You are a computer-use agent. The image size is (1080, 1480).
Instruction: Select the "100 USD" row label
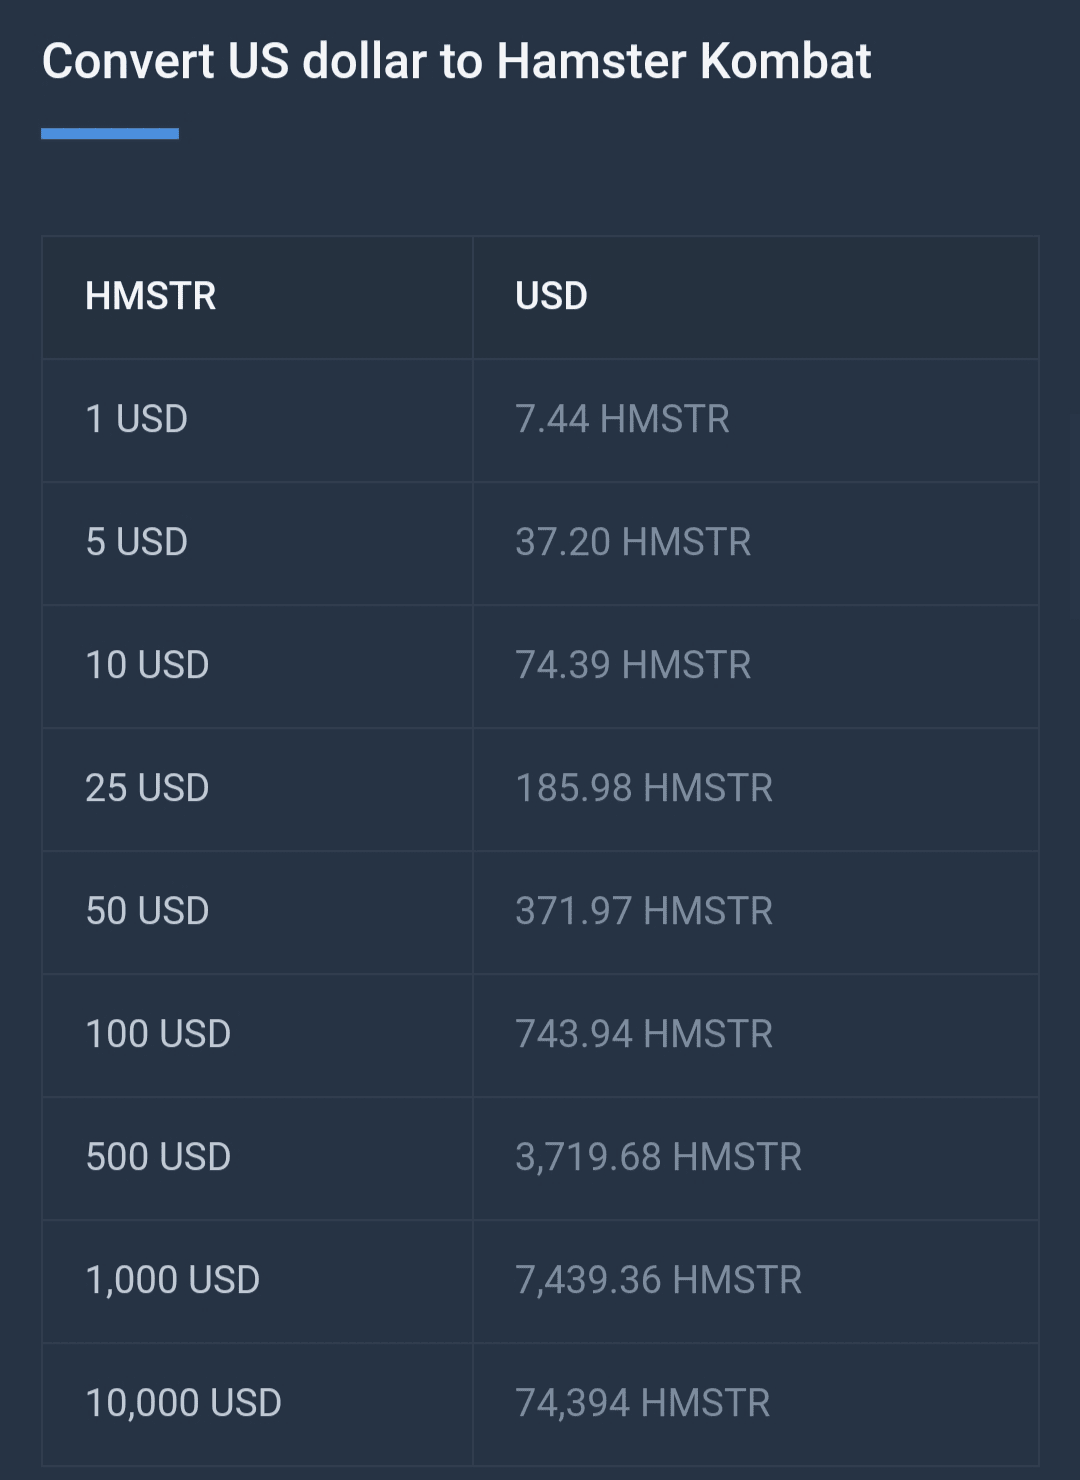coord(158,1034)
